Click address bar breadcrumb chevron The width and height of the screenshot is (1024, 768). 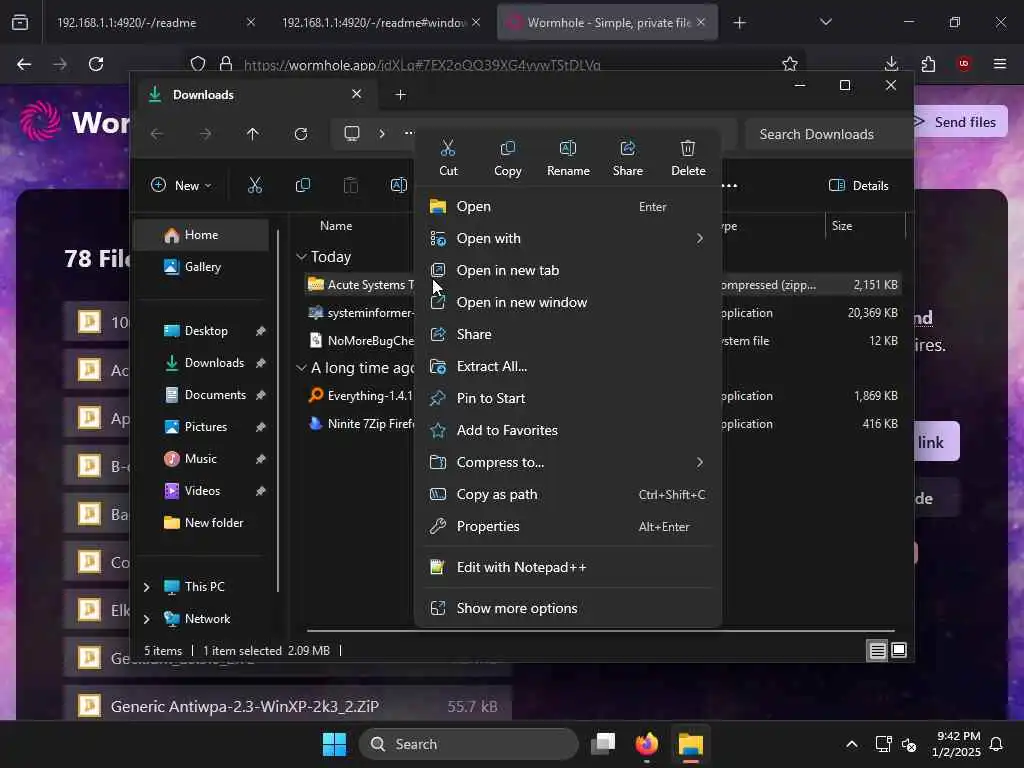click(x=381, y=134)
